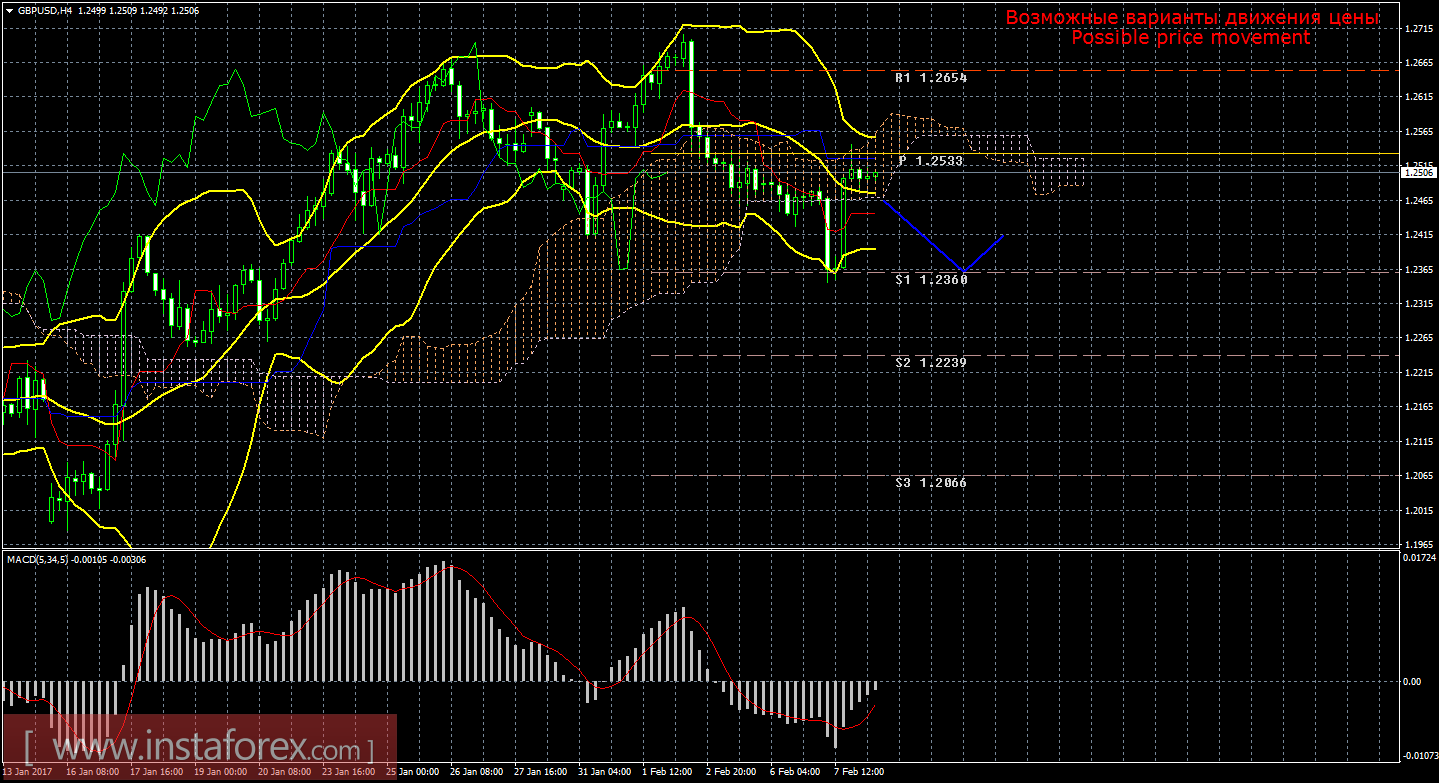Click the MACD(5,34,5) indicator label
Viewport: 1439px width, 783px height.
tap(40, 559)
